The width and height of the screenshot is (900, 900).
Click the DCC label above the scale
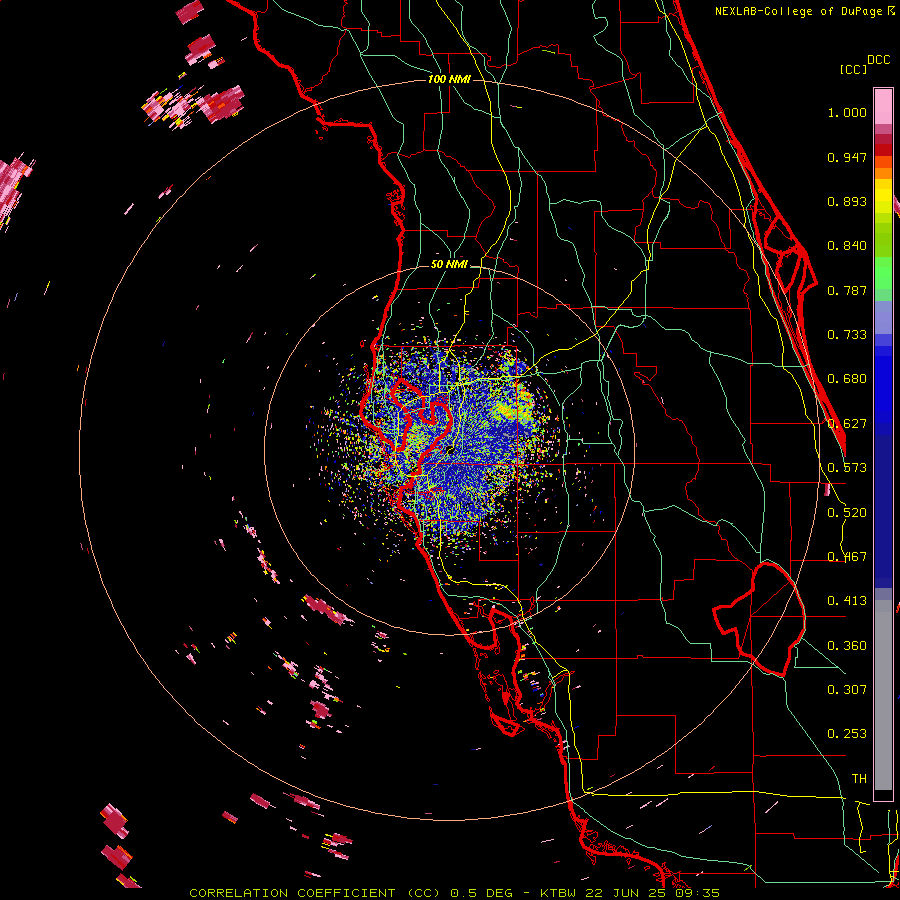[x=879, y=60]
